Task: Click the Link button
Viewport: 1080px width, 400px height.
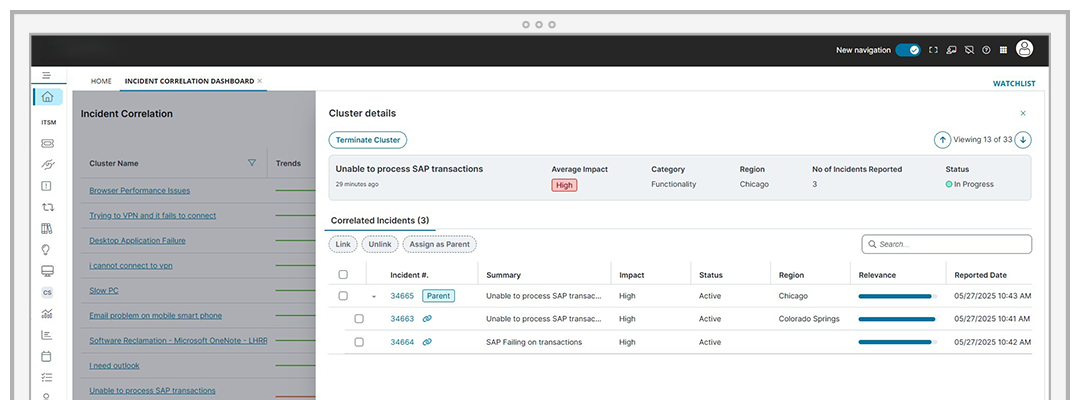Action: click(x=343, y=244)
